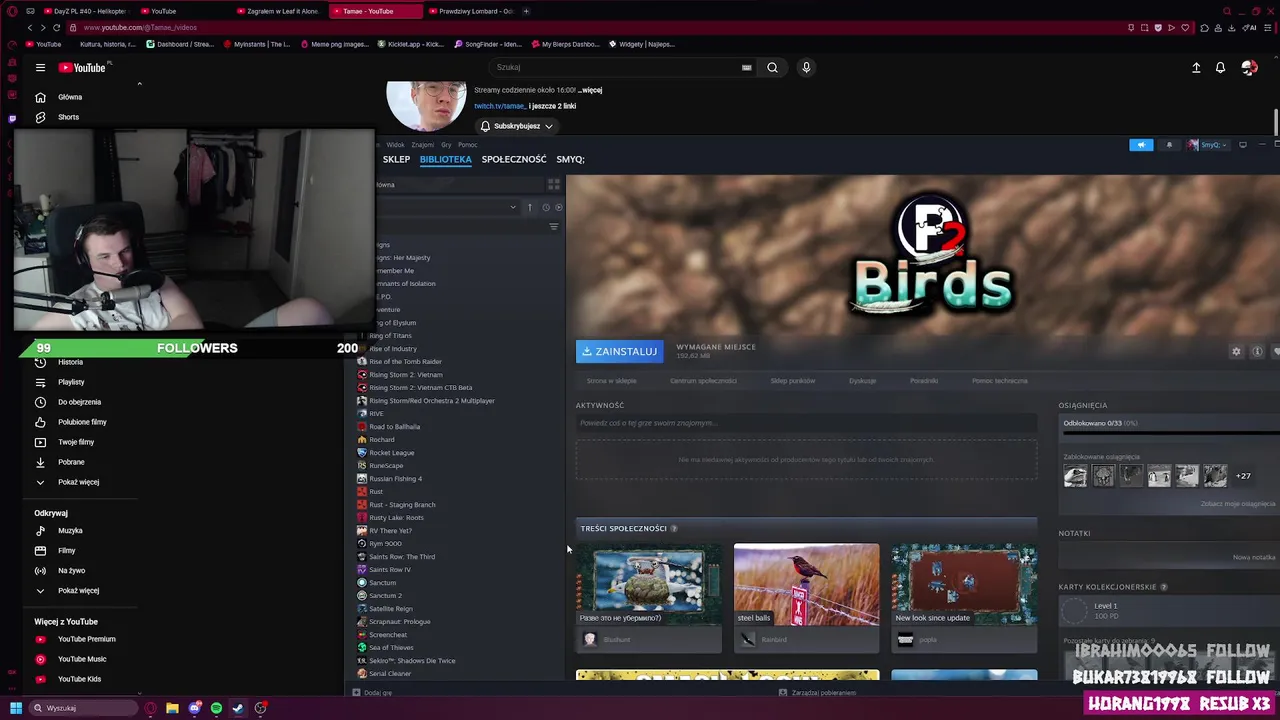Image resolution: width=1280 pixels, height=720 pixels.
Task: Open File Explorer from the taskbar
Action: point(172,708)
